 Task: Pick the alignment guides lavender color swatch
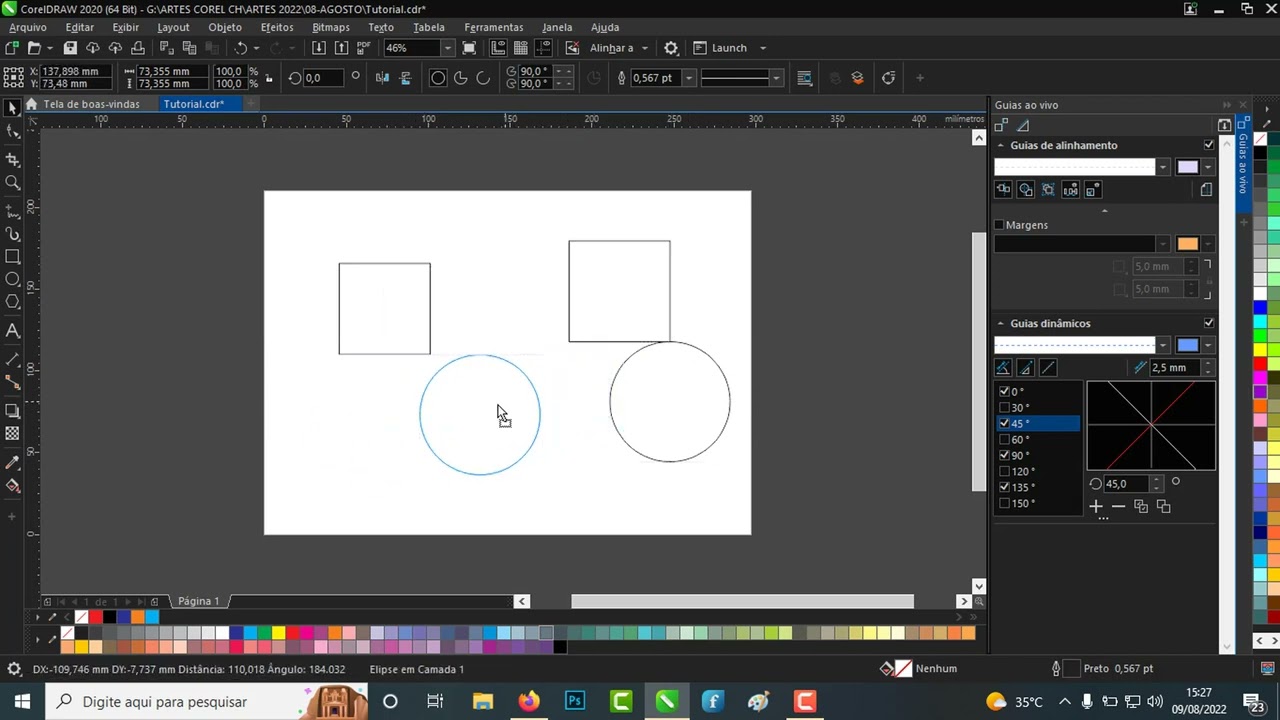pyautogui.click(x=1187, y=167)
